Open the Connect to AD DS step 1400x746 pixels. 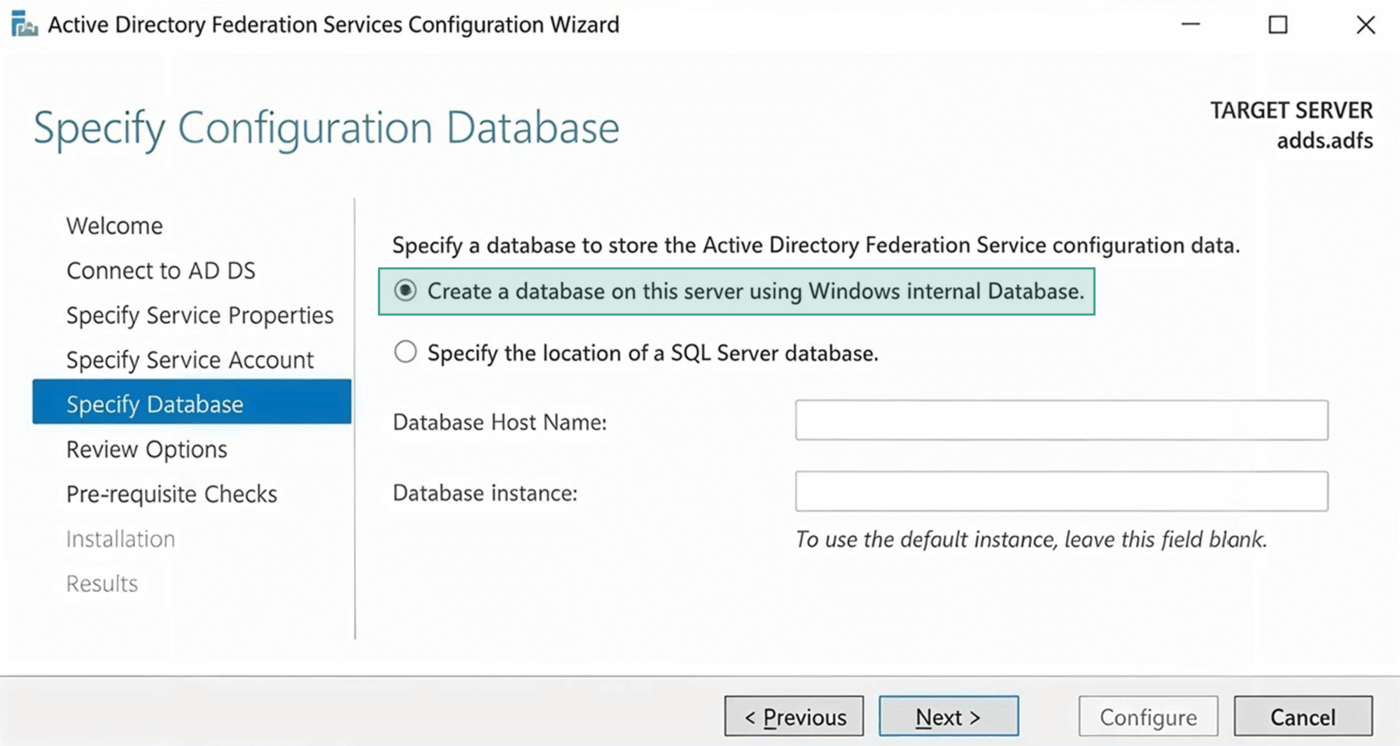tap(160, 271)
